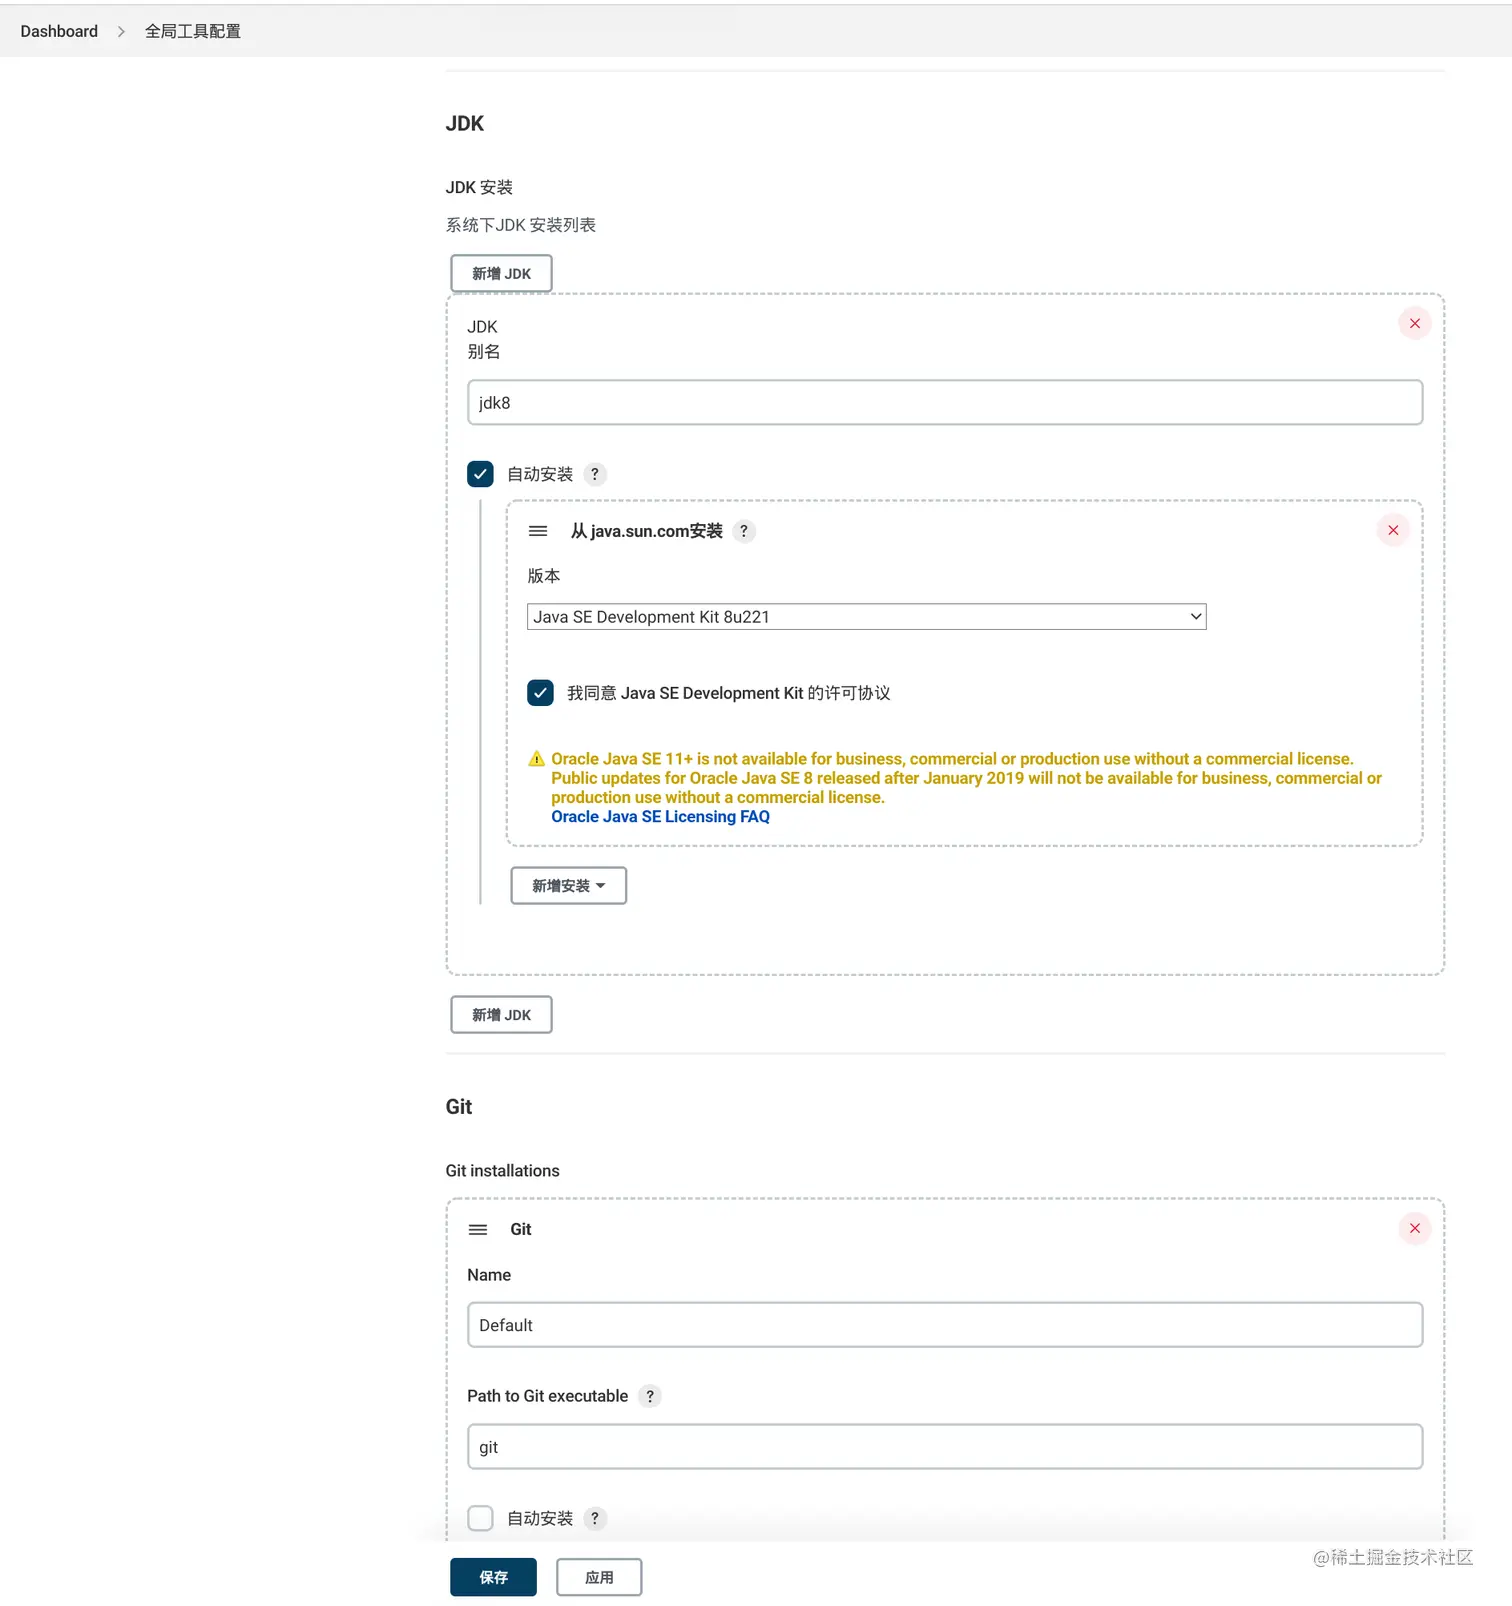Open help for 从 java.sun.com安装
Image resolution: width=1512 pixels, height=1606 pixels.
[x=744, y=531]
